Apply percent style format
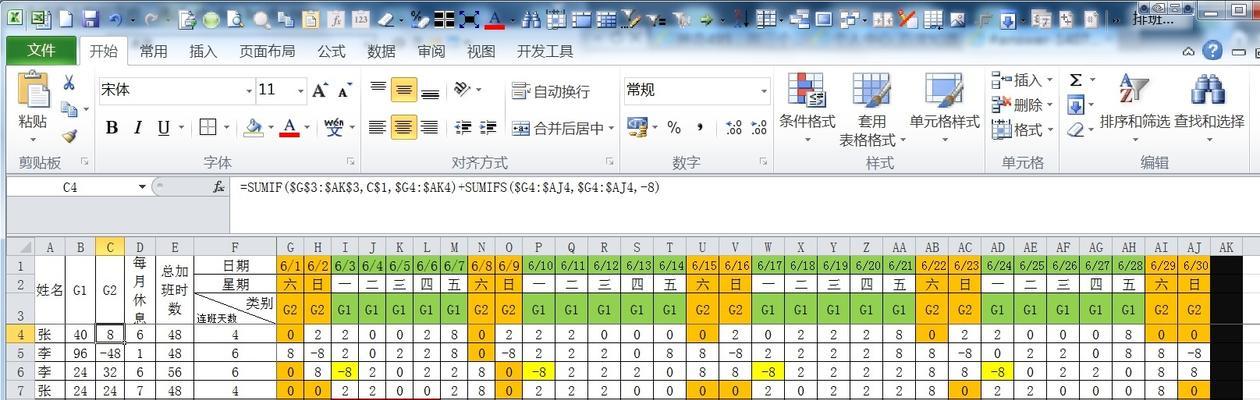Screen dimensions: 1260x400 pos(674,128)
